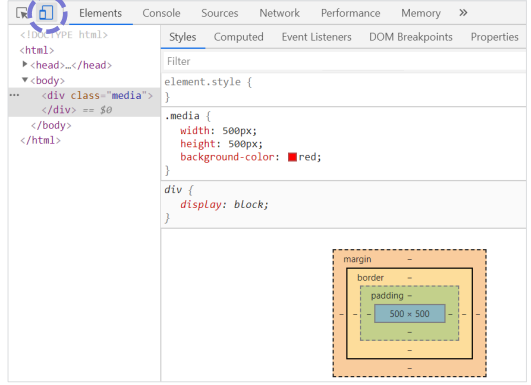Open the Network tab

click(x=279, y=13)
